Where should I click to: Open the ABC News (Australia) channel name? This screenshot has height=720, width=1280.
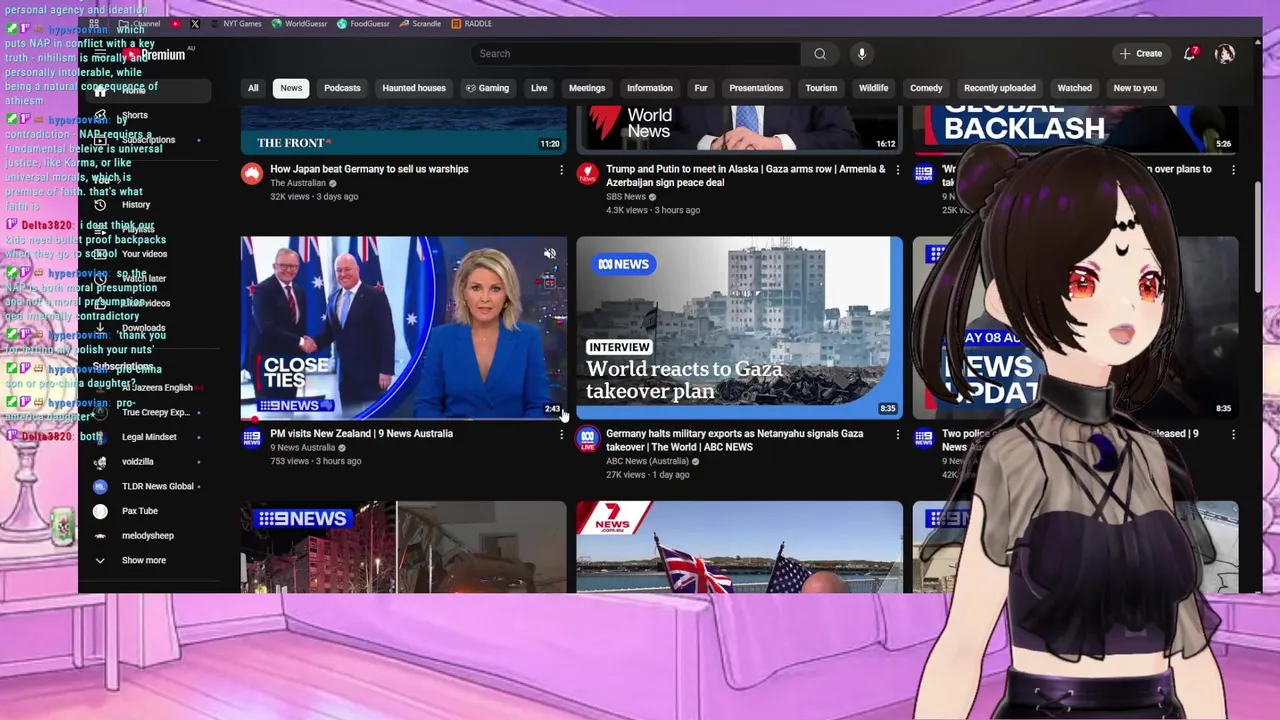647,461
